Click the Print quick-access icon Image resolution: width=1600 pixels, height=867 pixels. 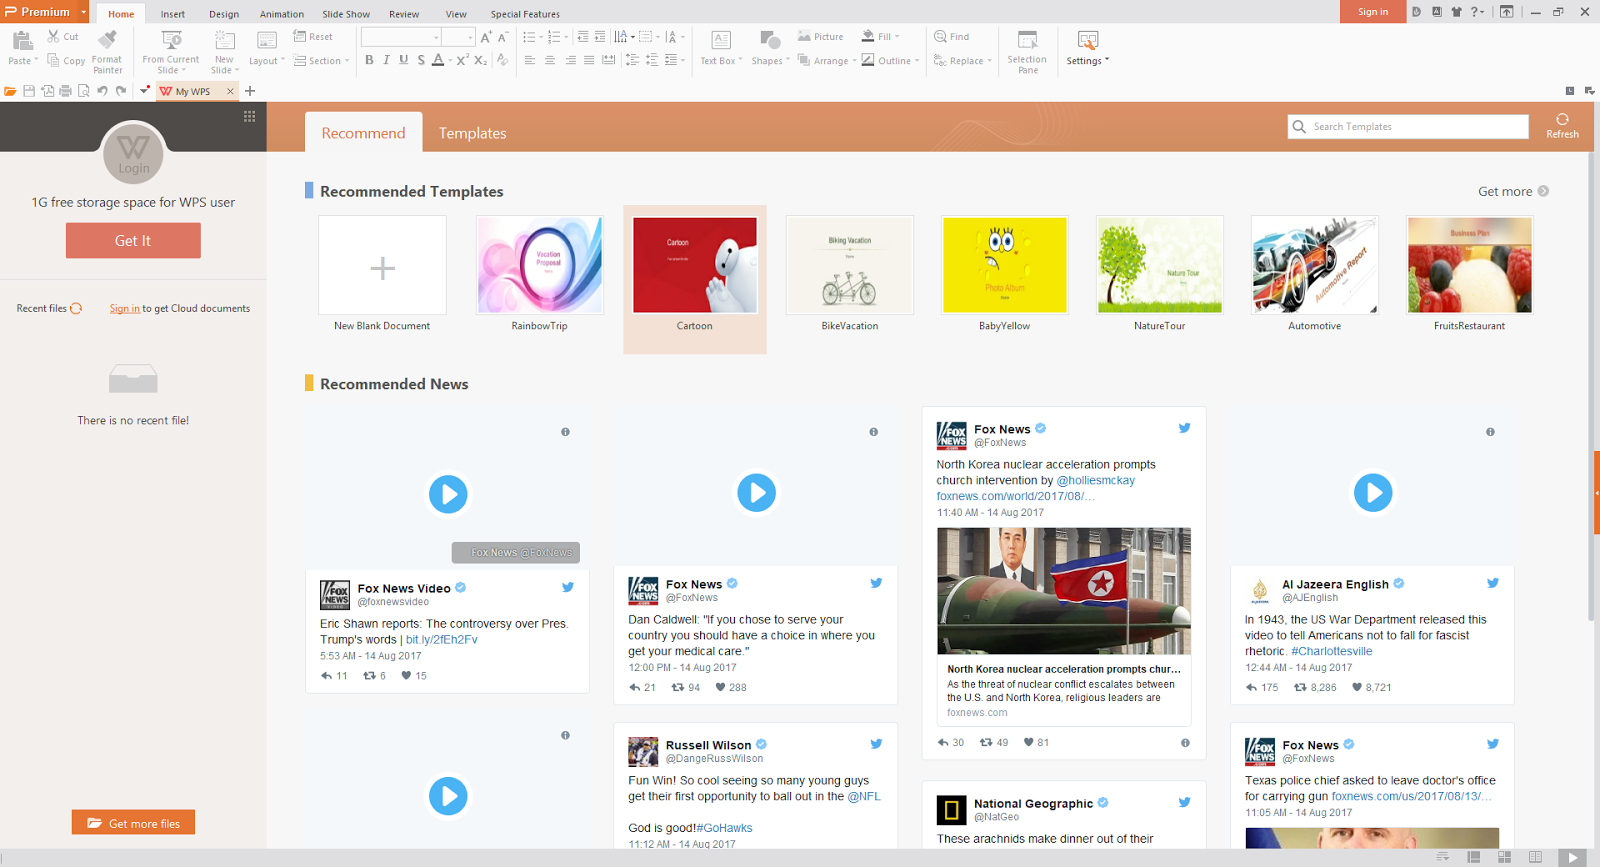(x=65, y=91)
